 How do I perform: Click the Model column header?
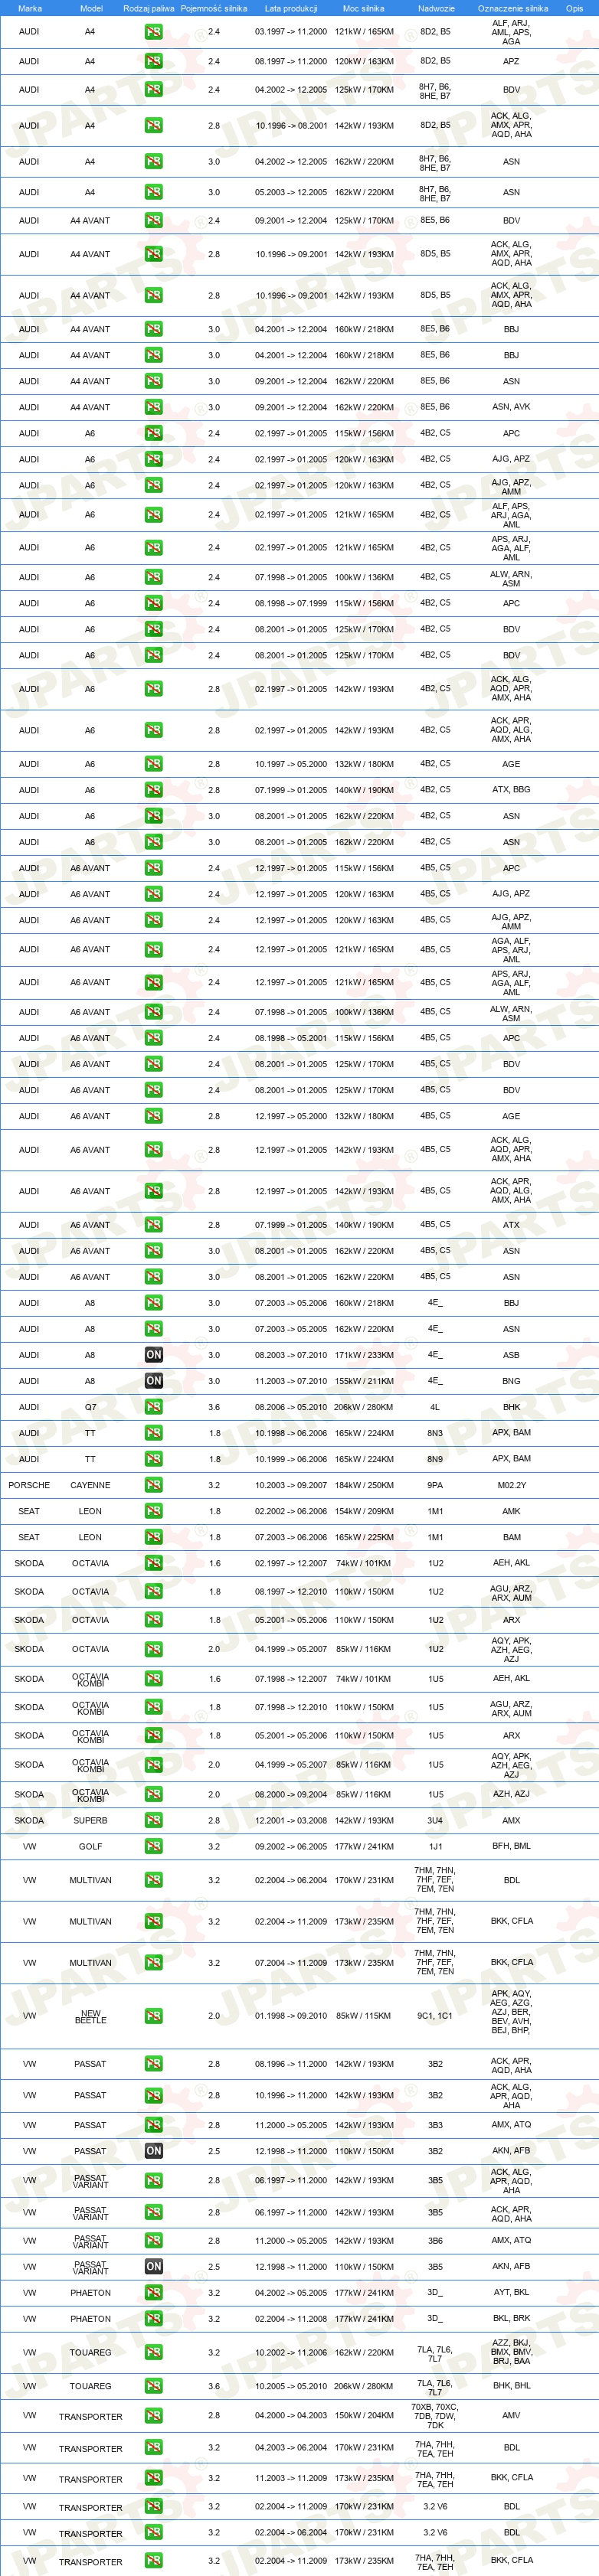[91, 8]
